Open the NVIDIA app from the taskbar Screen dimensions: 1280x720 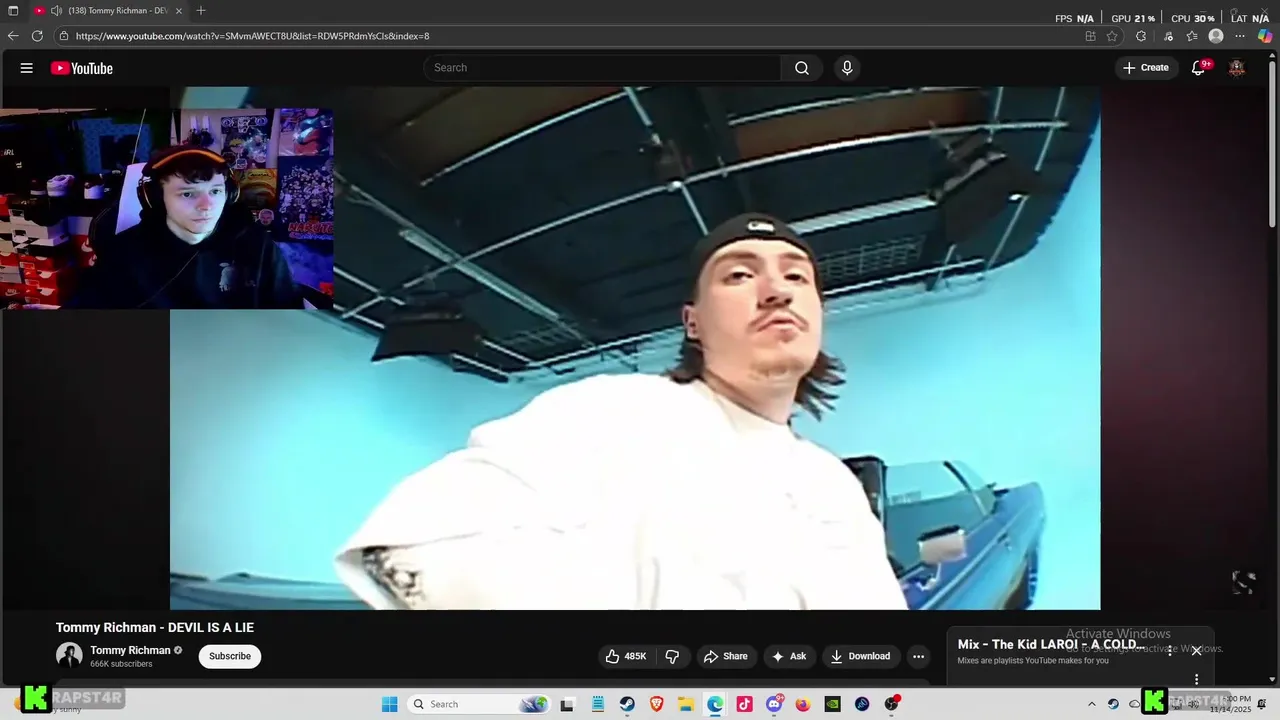(832, 704)
